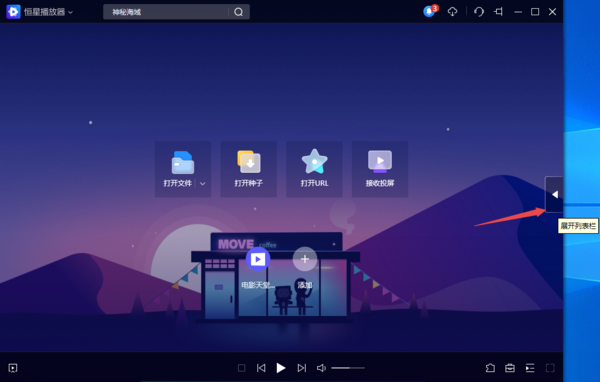This screenshot has height=382, width=600.
Task: Open the toolbox briefcase icon at bottom right
Action: click(510, 368)
